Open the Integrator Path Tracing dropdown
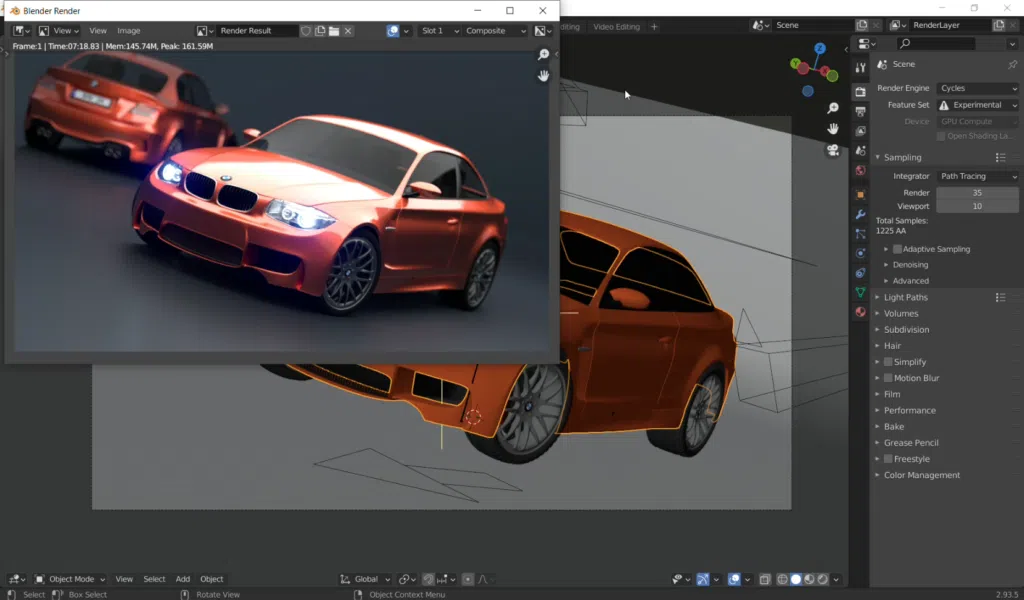This screenshot has height=600, width=1024. pos(977,176)
